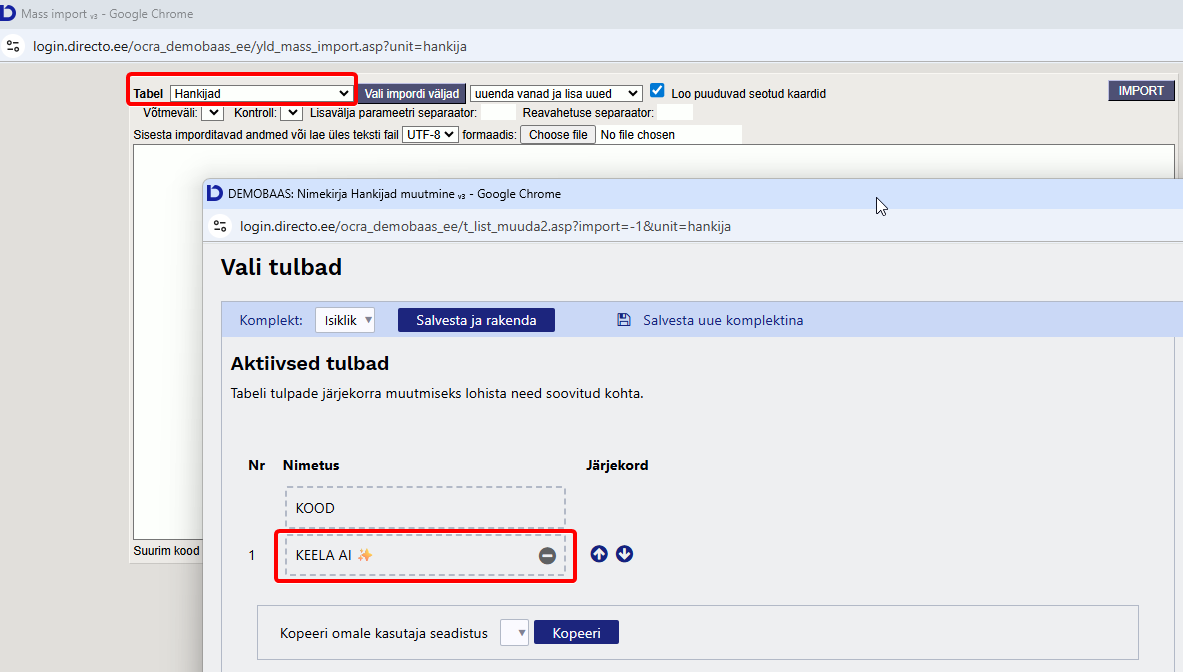This screenshot has height=672, width=1183.
Task: Click the Reavahetuse separaator input field
Action: pyautogui.click(x=674, y=113)
